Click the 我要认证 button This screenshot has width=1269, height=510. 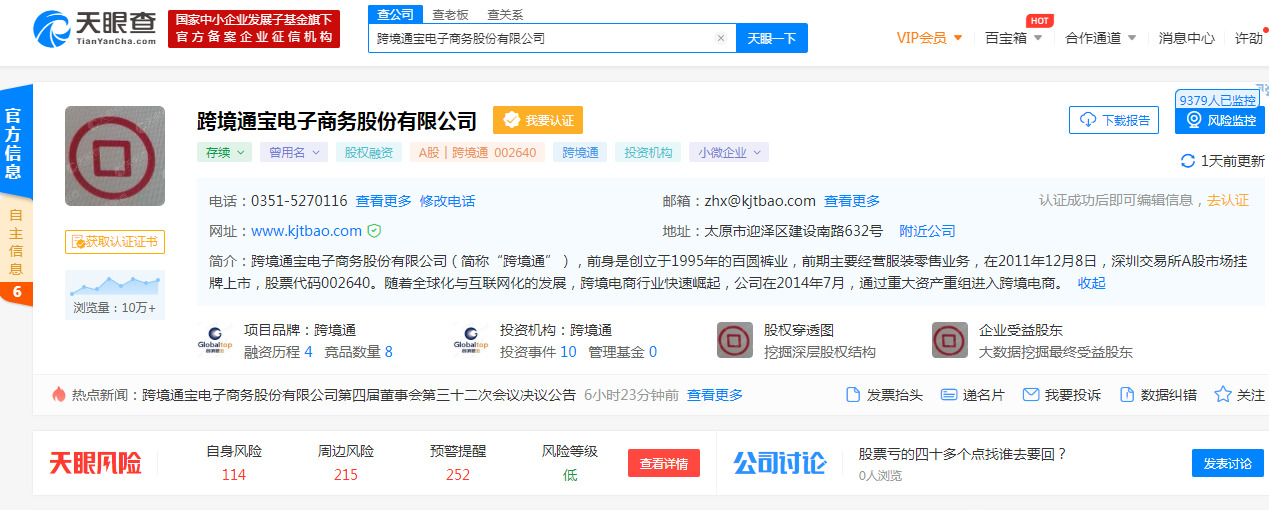538,120
